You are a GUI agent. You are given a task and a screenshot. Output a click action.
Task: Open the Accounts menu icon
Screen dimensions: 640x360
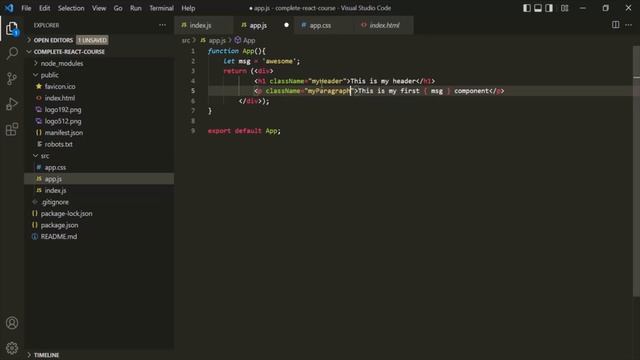pyautogui.click(x=12, y=323)
